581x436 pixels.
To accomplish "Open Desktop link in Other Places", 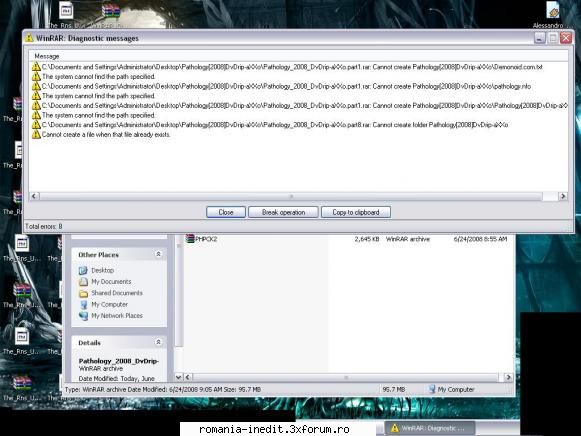I will coord(103,270).
